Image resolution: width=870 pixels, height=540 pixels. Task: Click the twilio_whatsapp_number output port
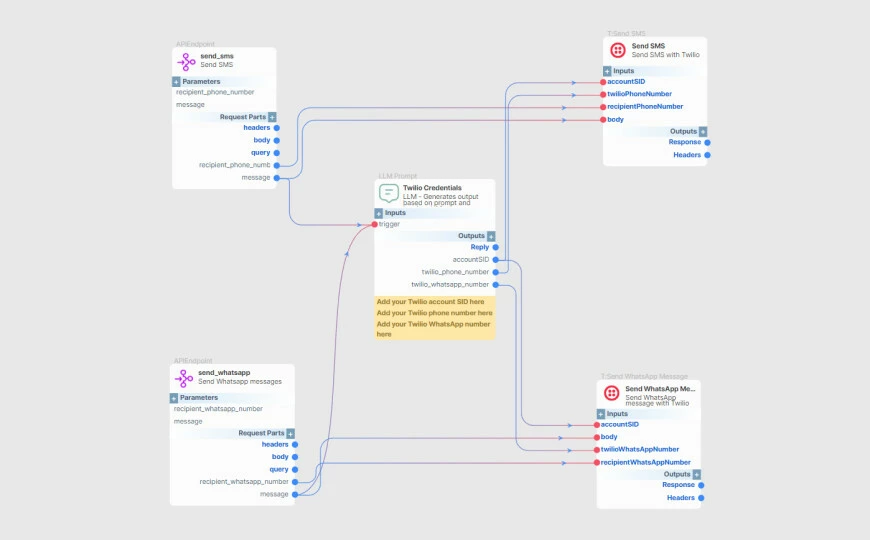(495, 285)
